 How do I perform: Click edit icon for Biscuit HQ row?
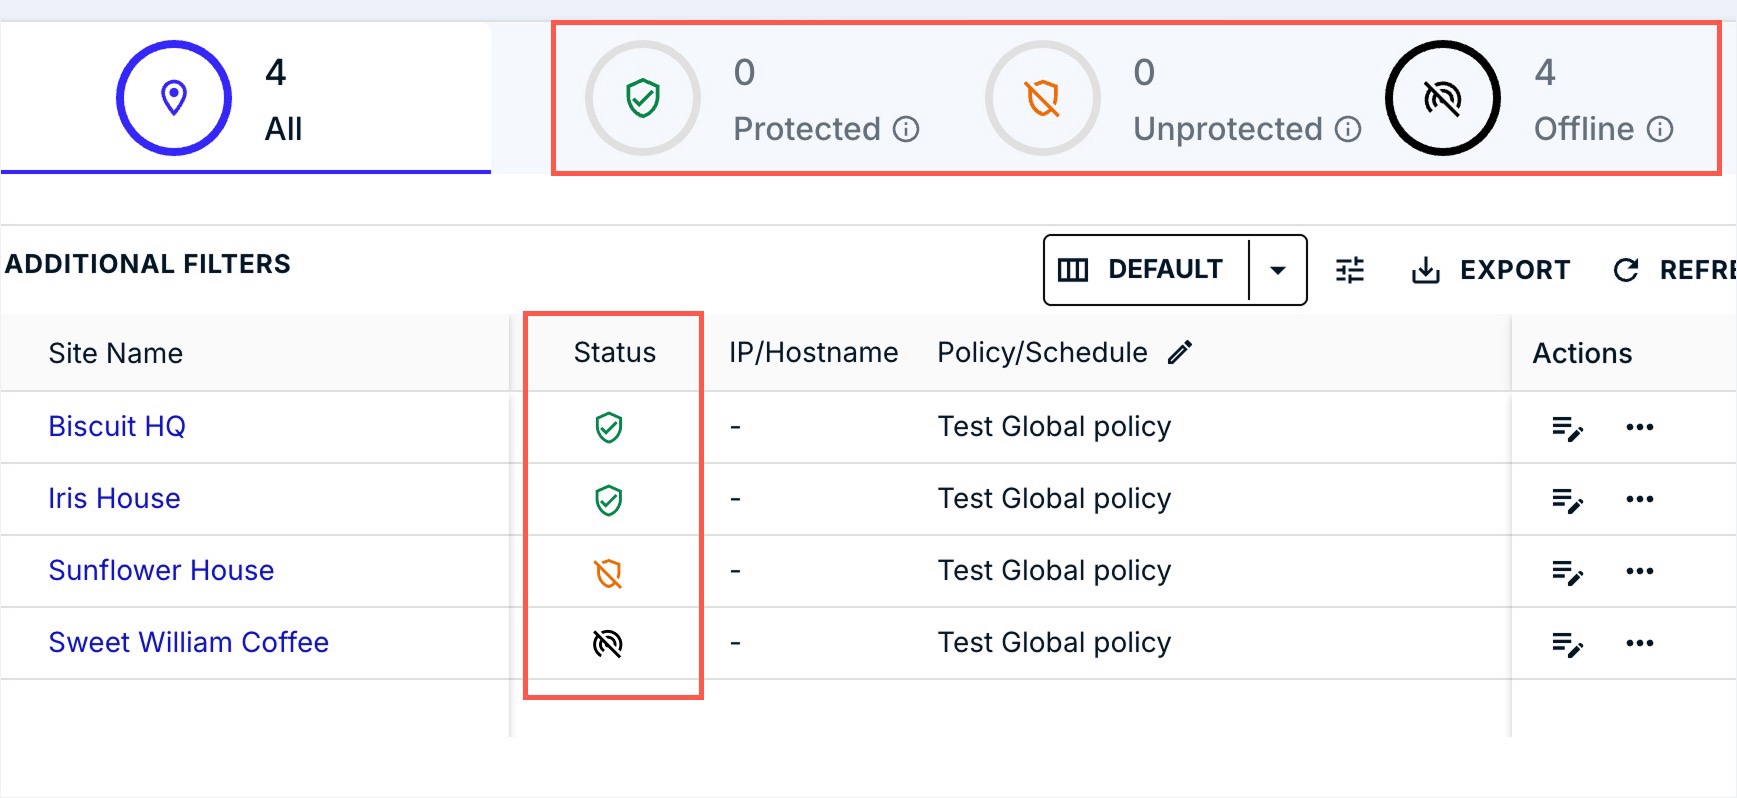click(1567, 428)
